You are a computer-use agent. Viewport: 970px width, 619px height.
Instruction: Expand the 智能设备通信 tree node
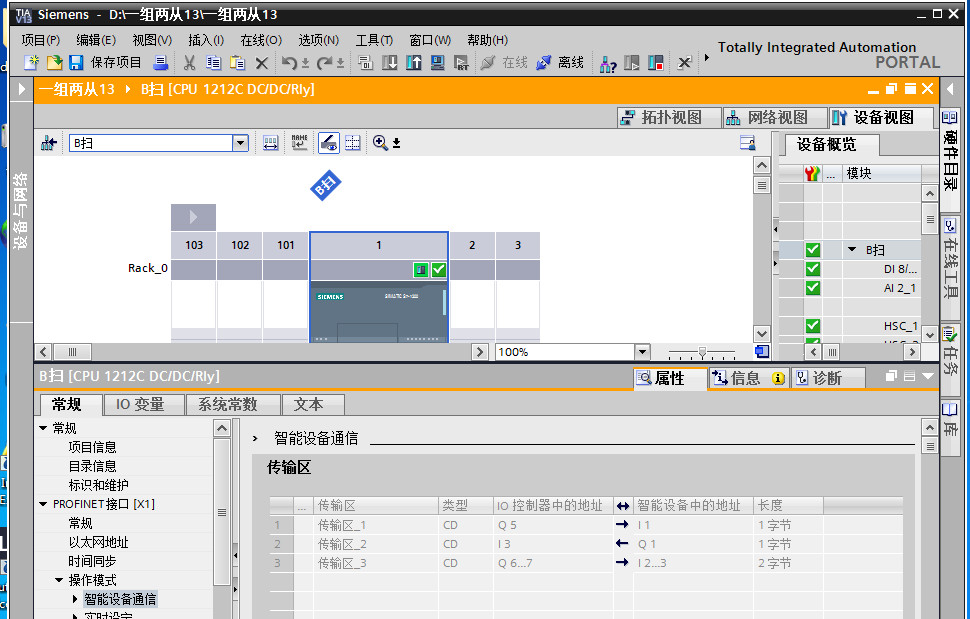(75, 599)
